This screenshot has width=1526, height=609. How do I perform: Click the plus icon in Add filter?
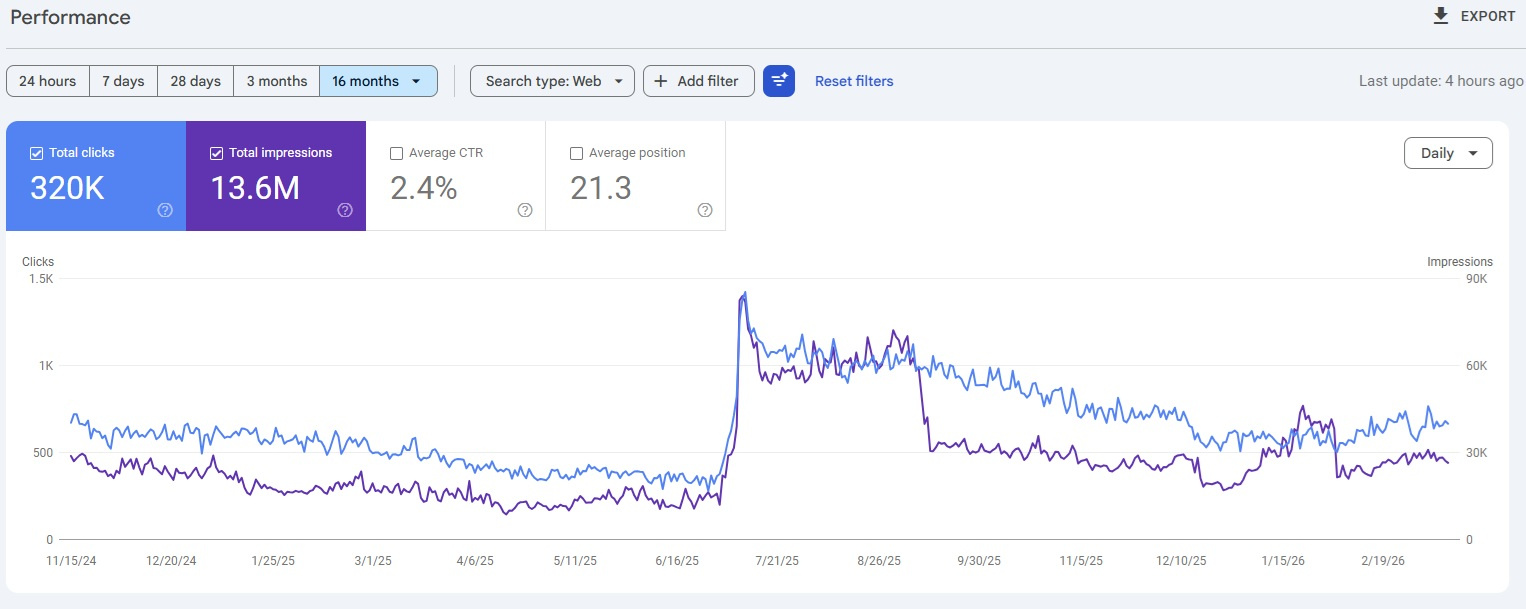coord(661,81)
